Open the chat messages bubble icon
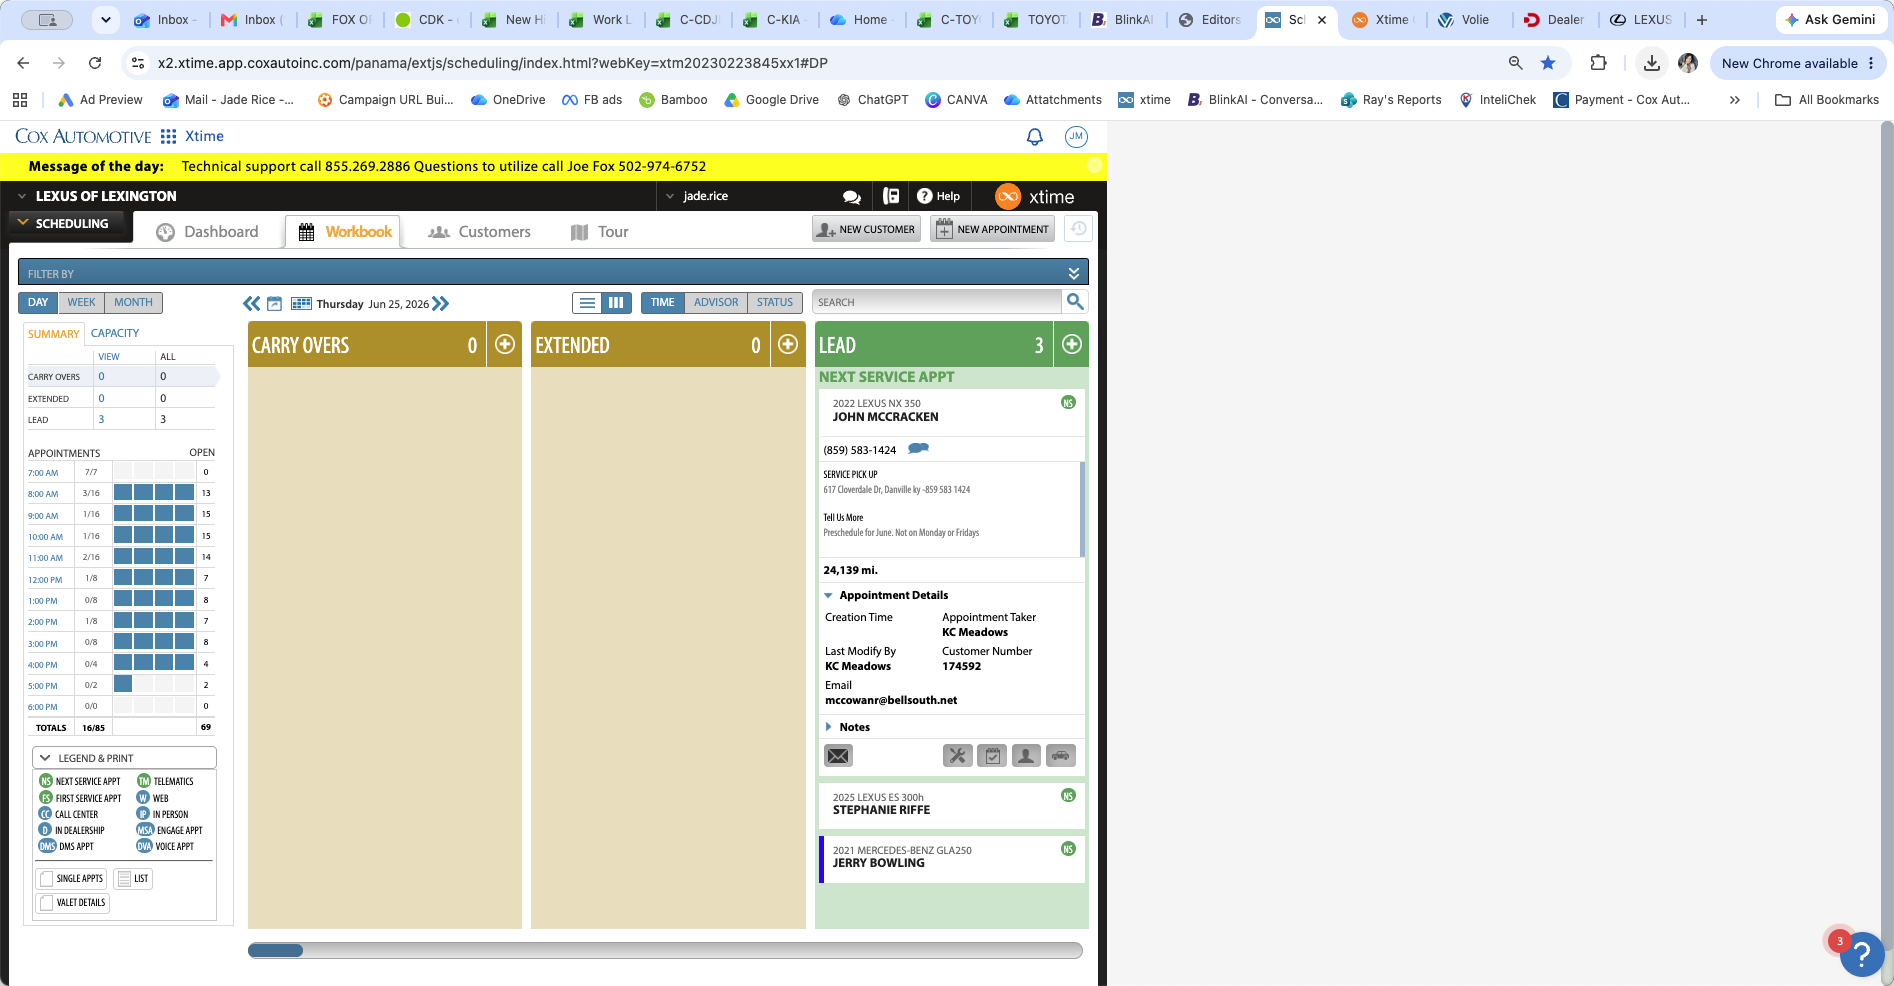The height and width of the screenshot is (986, 1894). (852, 197)
